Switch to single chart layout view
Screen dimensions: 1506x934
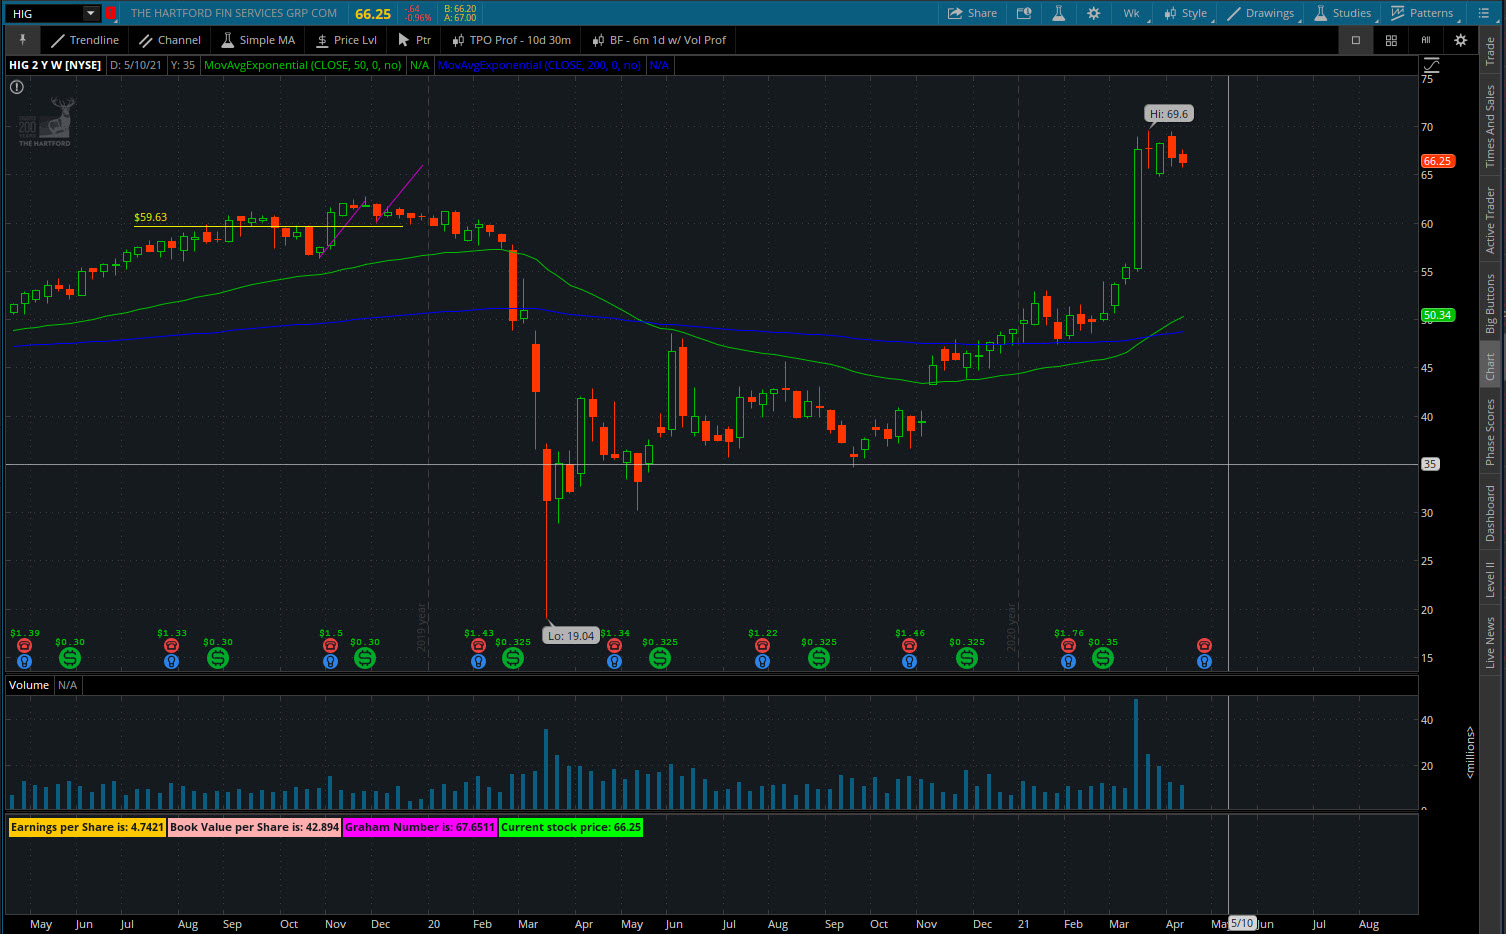1356,40
